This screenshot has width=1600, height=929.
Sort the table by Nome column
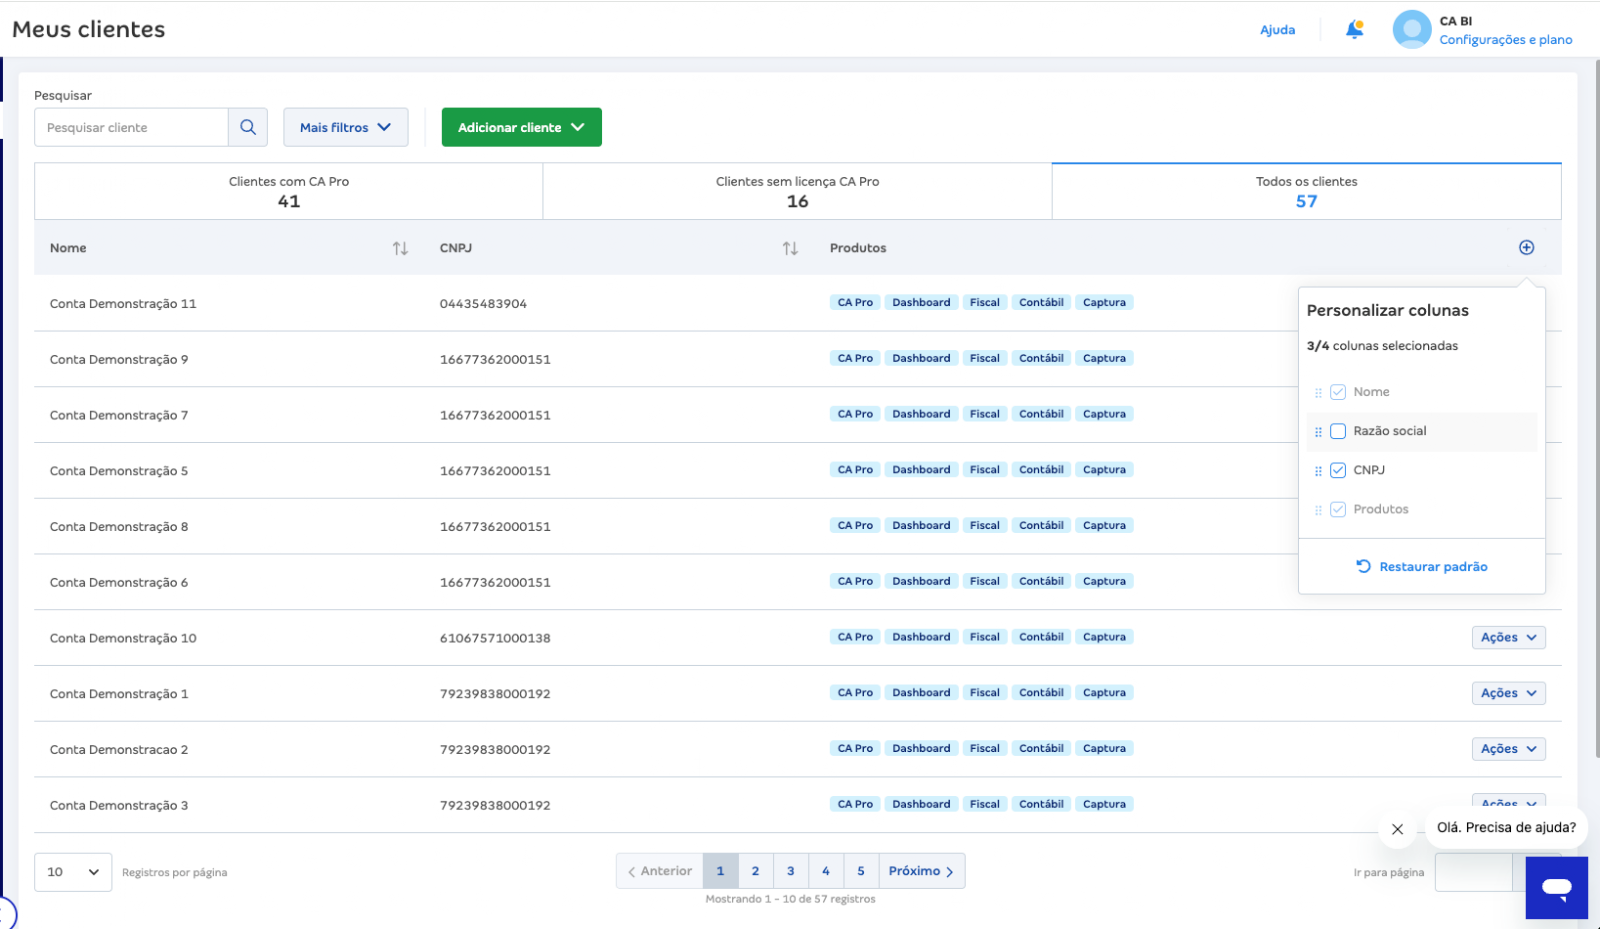pyautogui.click(x=400, y=248)
